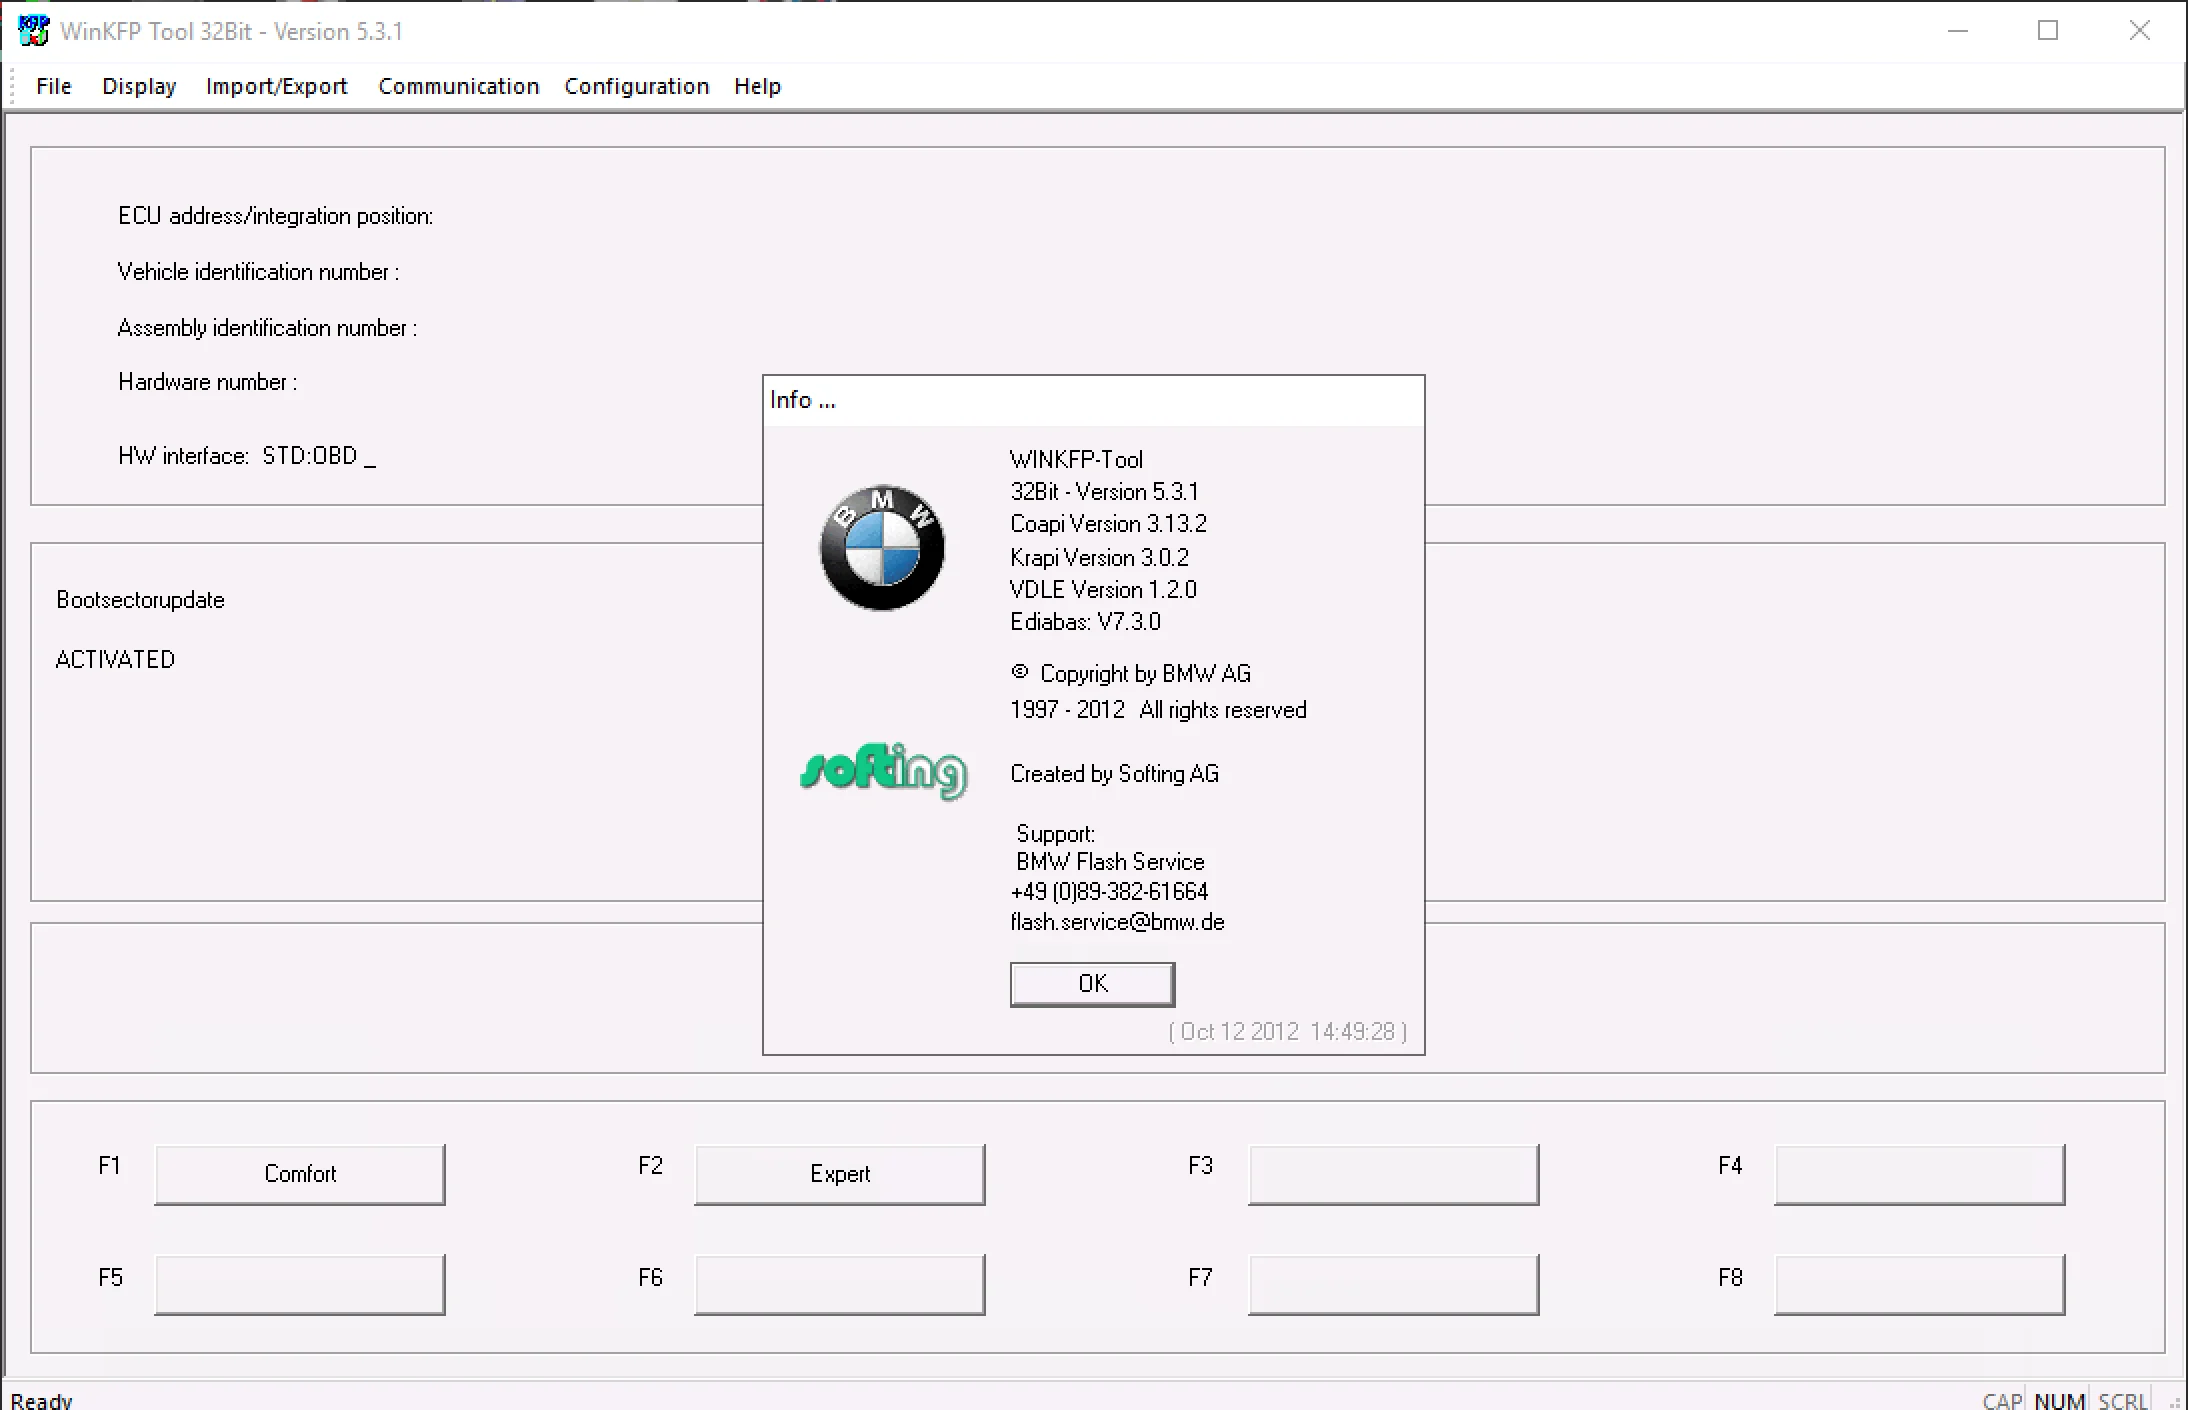This screenshot has width=2188, height=1410.
Task: Close the WinKFP window
Action: tap(2139, 31)
